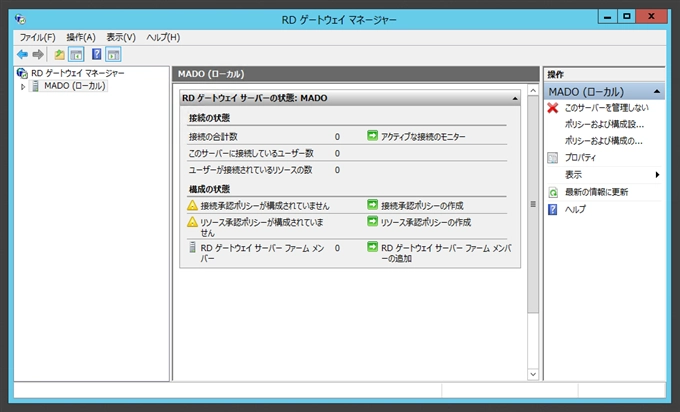
Task: Open 接続承認ポリシーの作成 link
Action: tap(422, 205)
